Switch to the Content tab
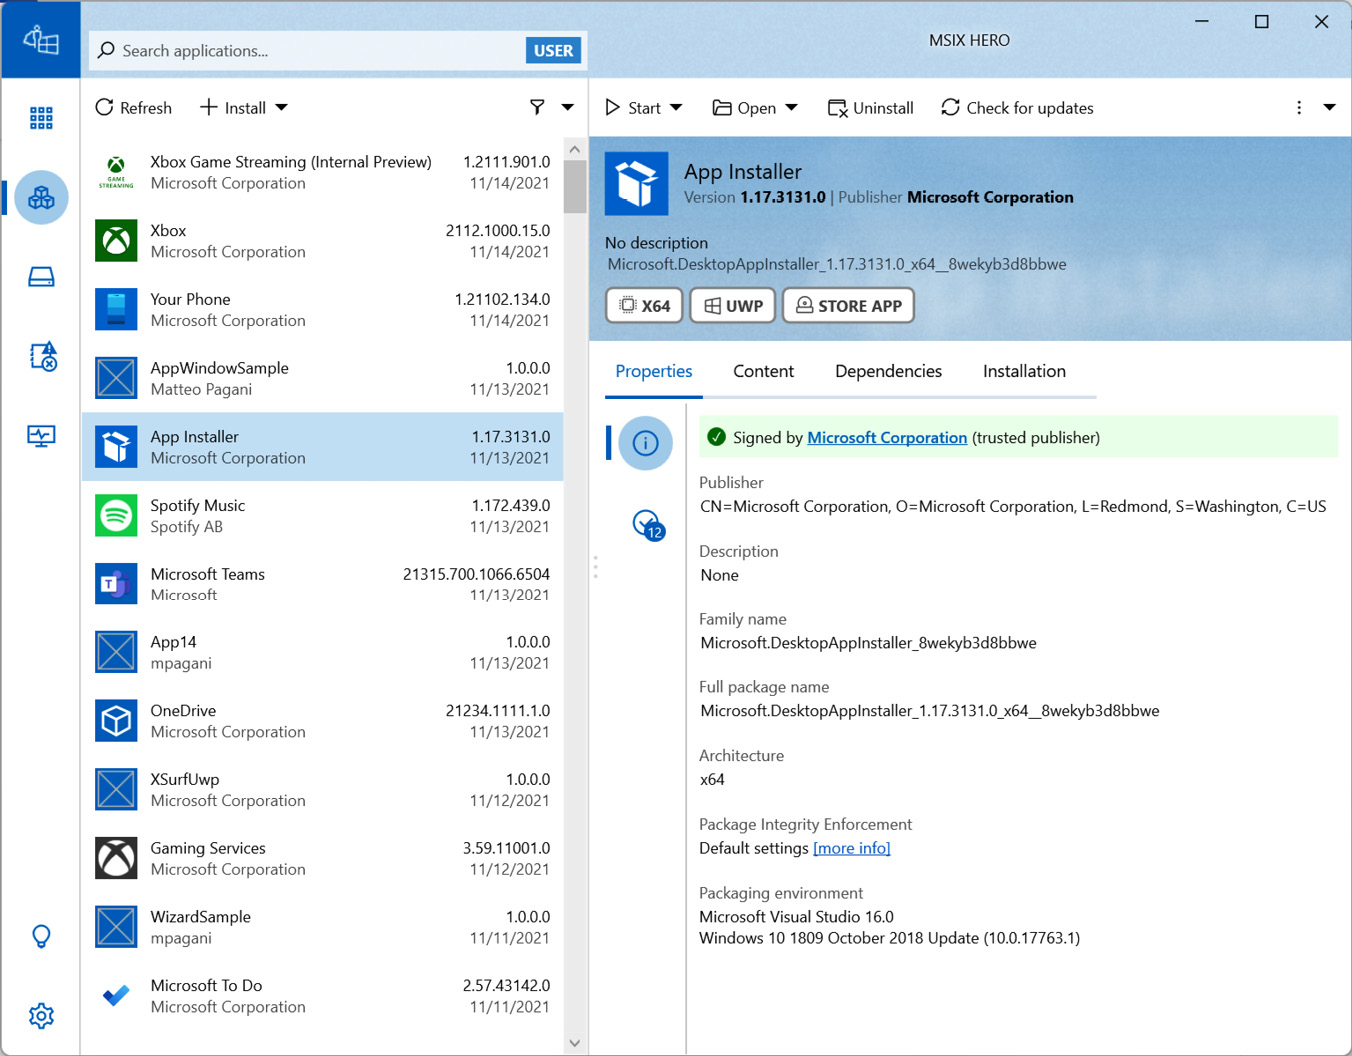 point(763,371)
